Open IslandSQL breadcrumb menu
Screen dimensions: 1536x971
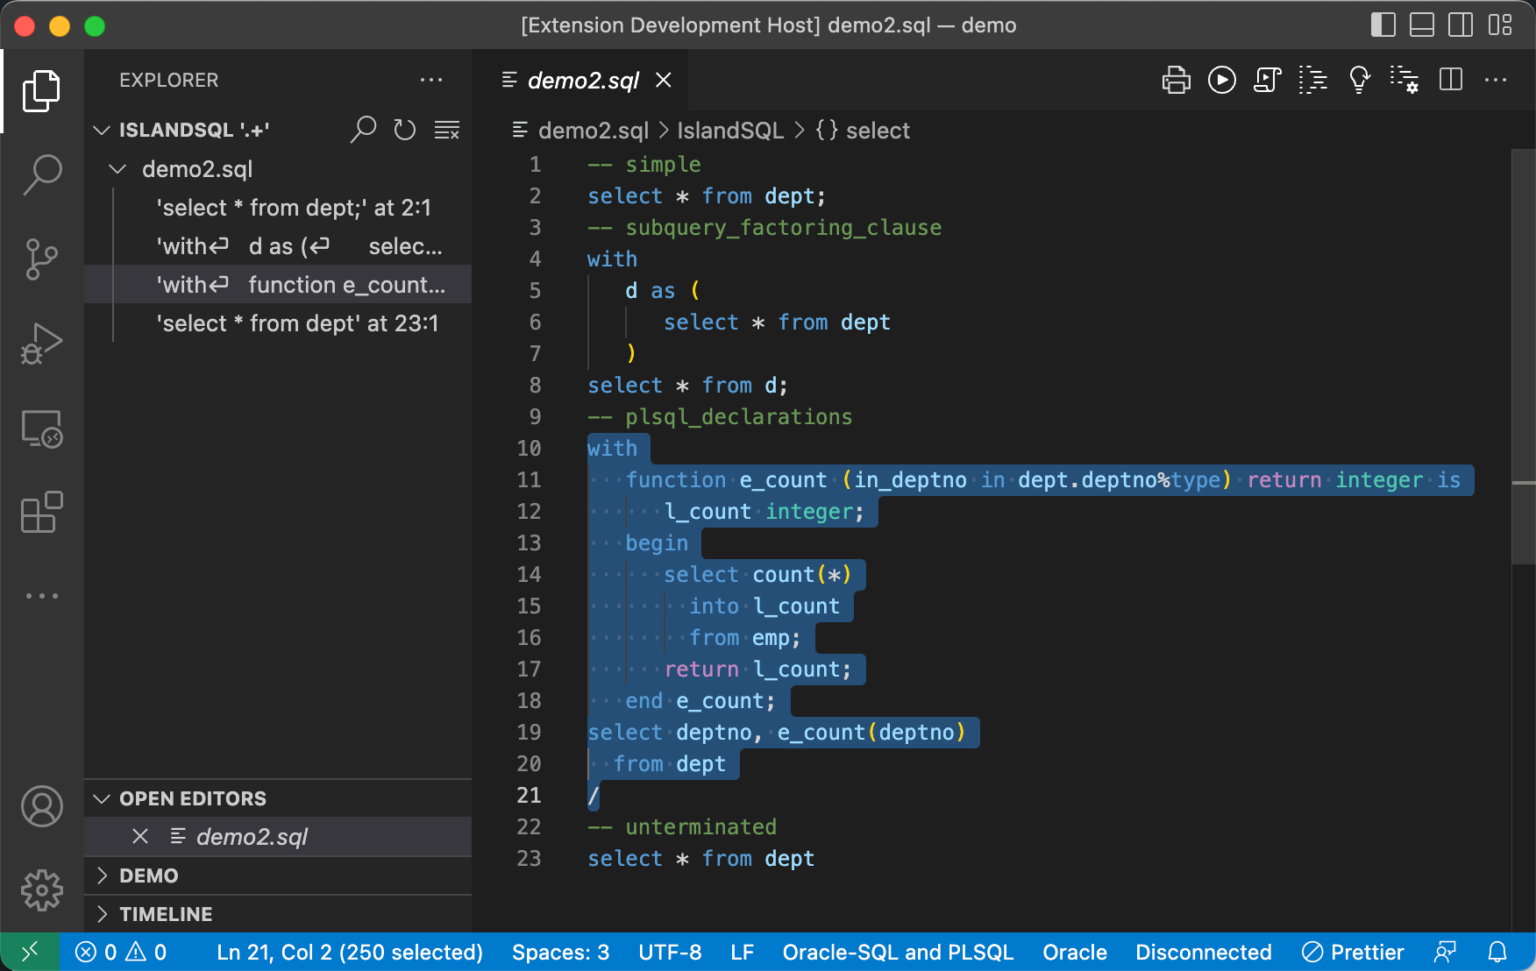pyautogui.click(x=730, y=130)
